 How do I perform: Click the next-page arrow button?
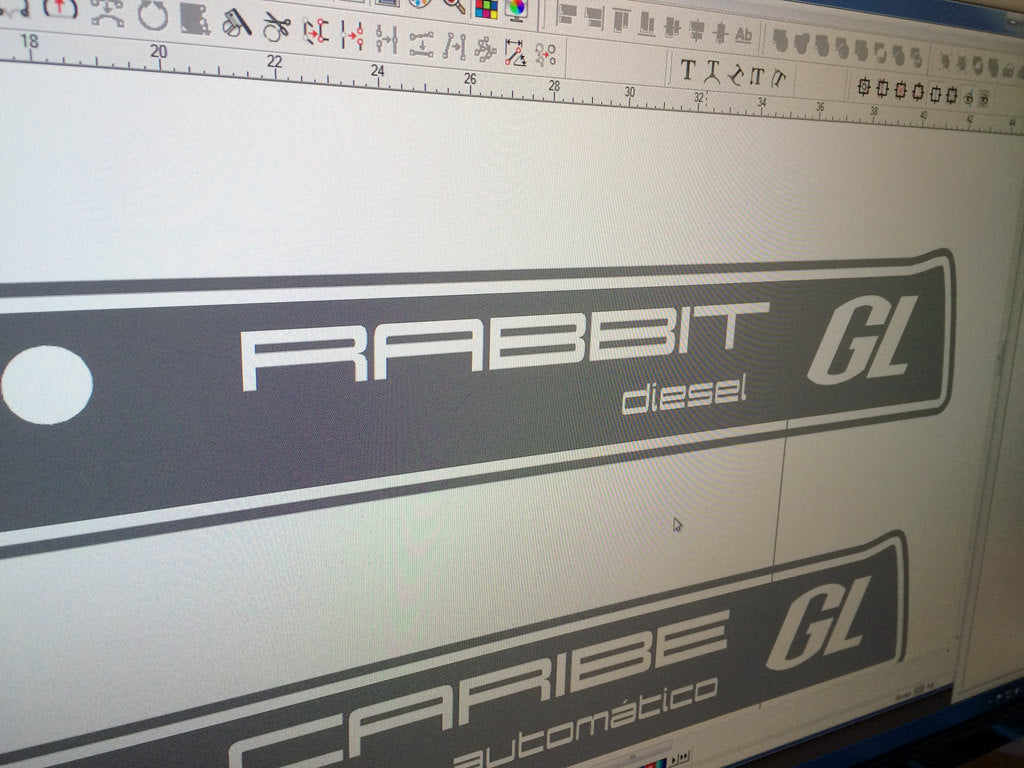point(674,760)
